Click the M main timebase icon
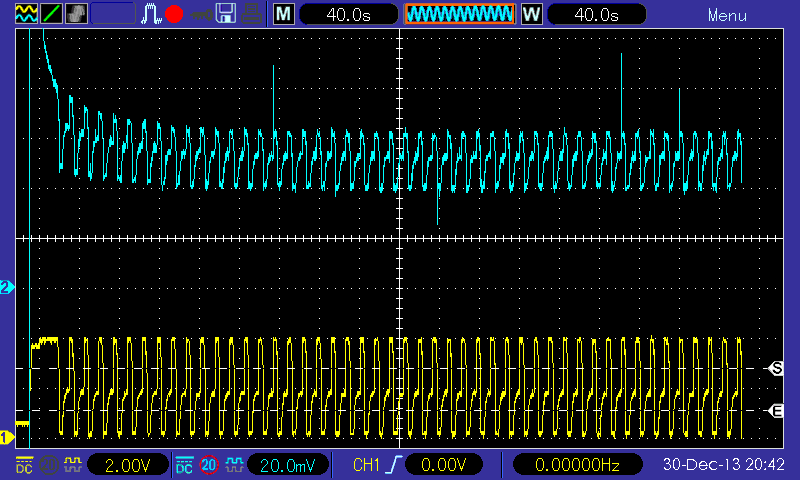800x480 pixels. tap(284, 14)
